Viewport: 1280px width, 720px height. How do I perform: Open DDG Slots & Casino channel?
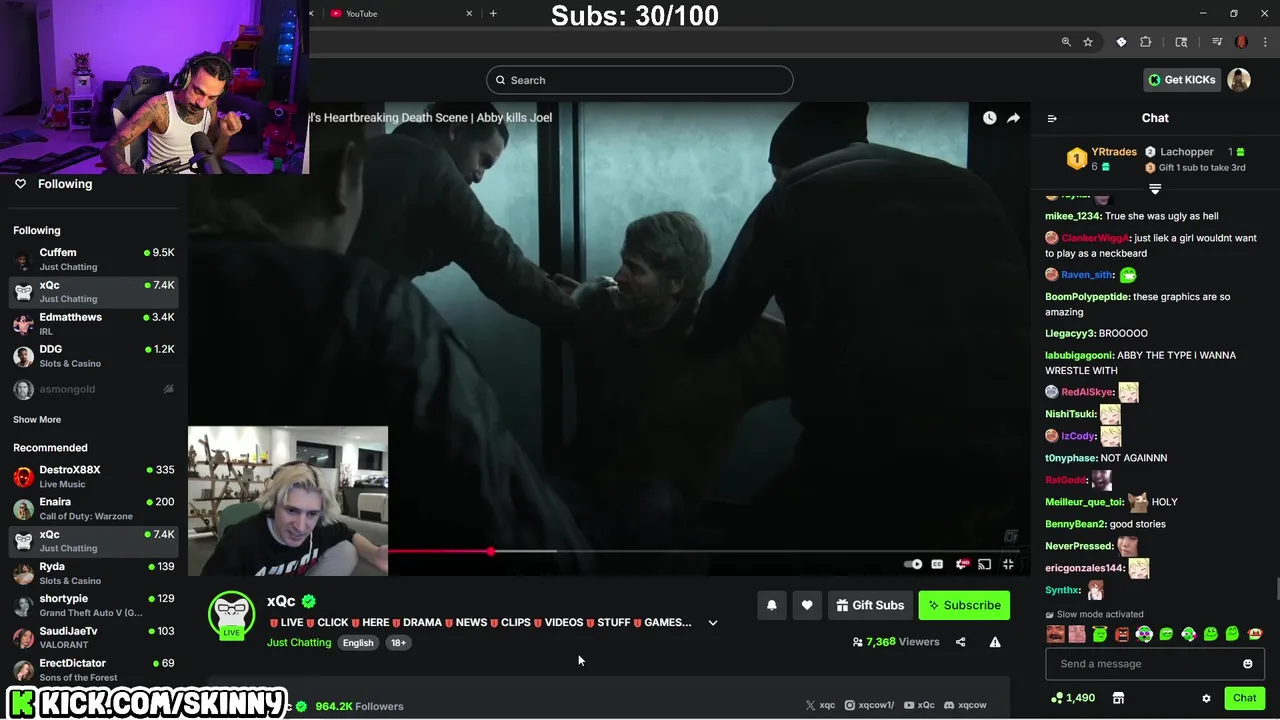94,356
